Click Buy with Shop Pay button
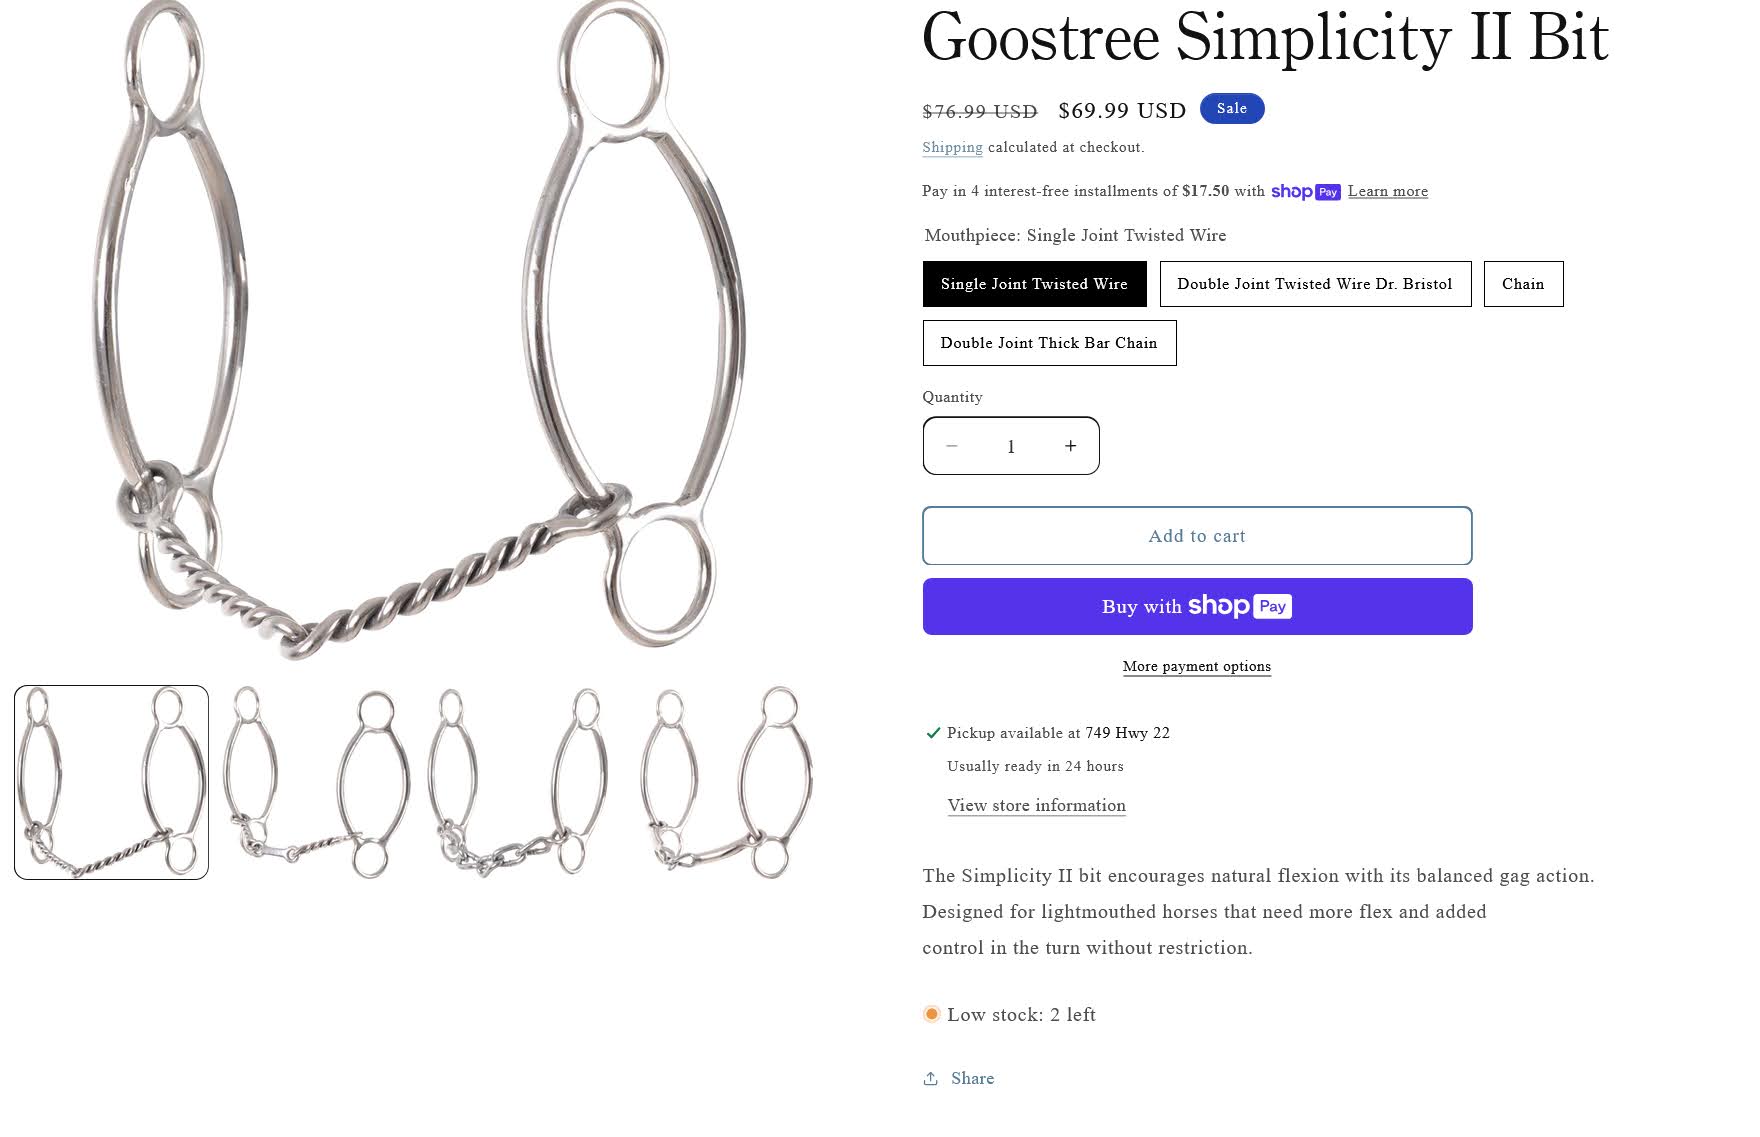Viewport: 1760px width, 1137px height. point(1197,606)
